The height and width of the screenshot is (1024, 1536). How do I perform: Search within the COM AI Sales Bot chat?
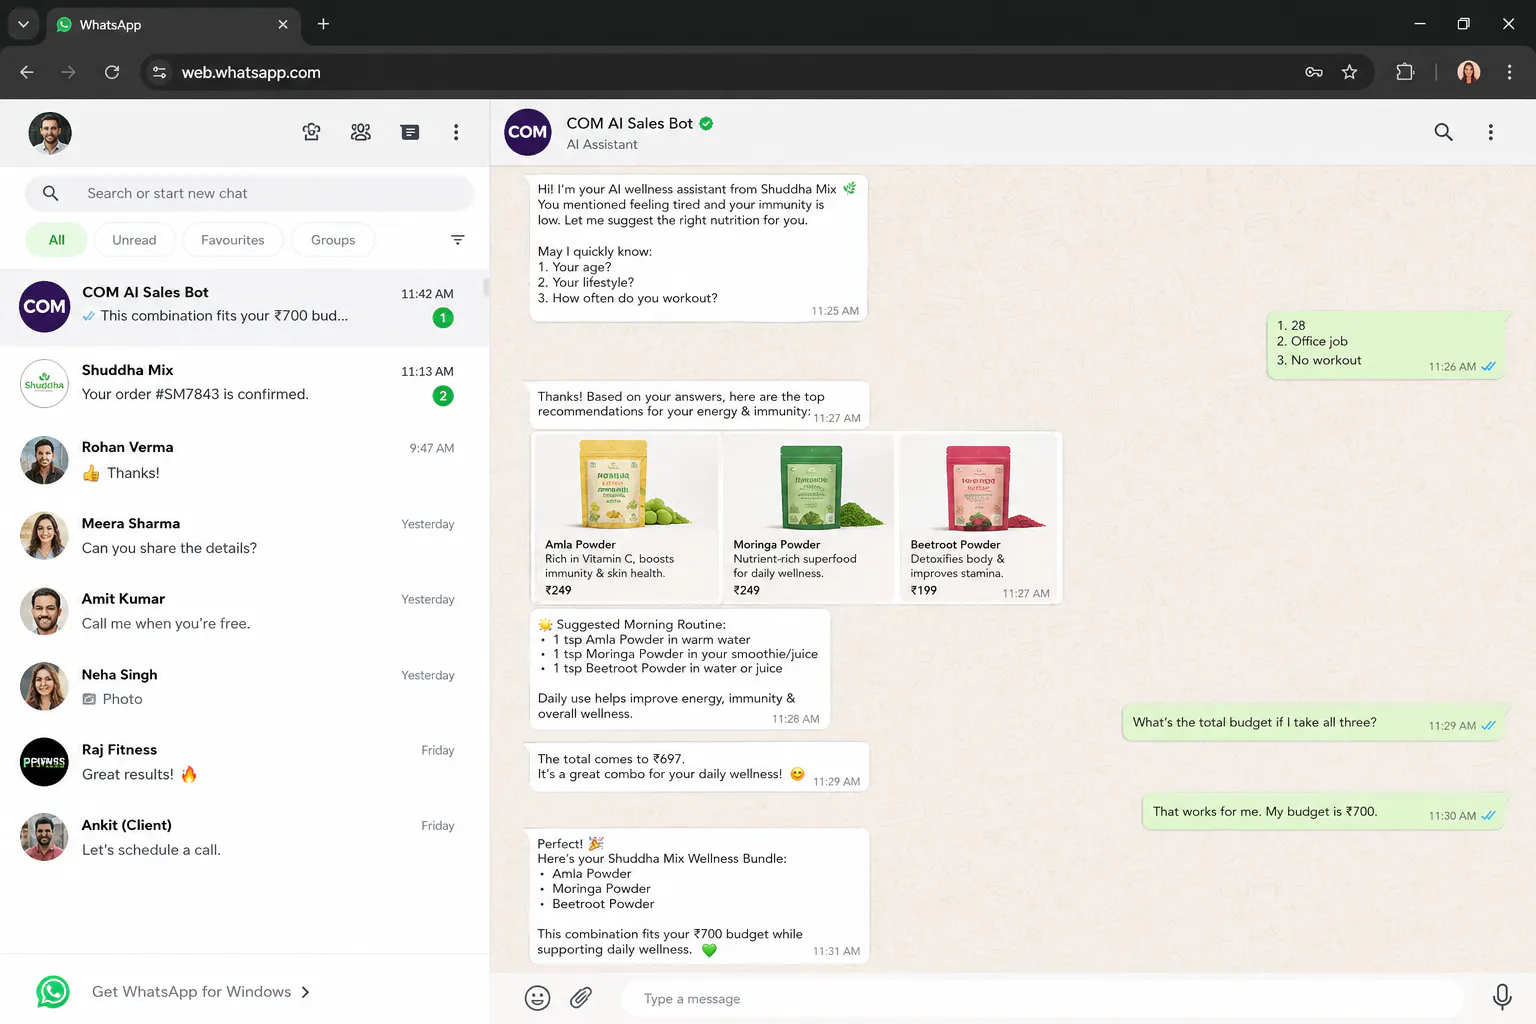pyautogui.click(x=1444, y=132)
